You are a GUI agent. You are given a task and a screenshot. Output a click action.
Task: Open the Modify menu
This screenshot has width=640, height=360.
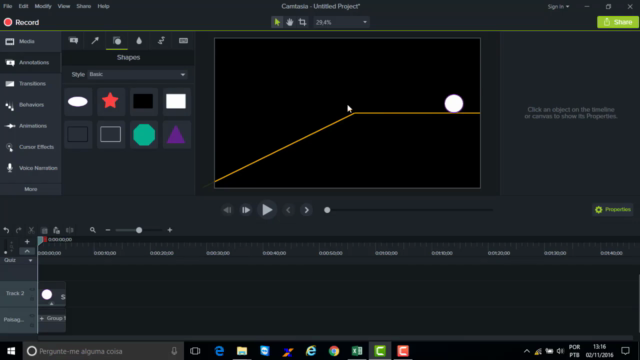point(43,6)
